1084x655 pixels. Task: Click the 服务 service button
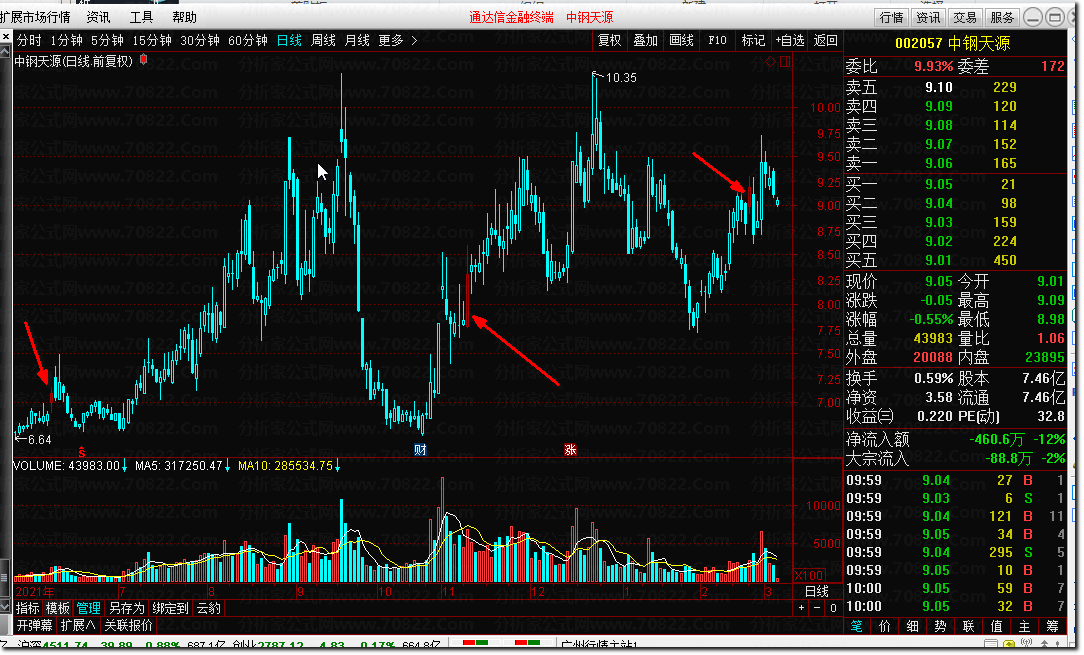(1002, 17)
